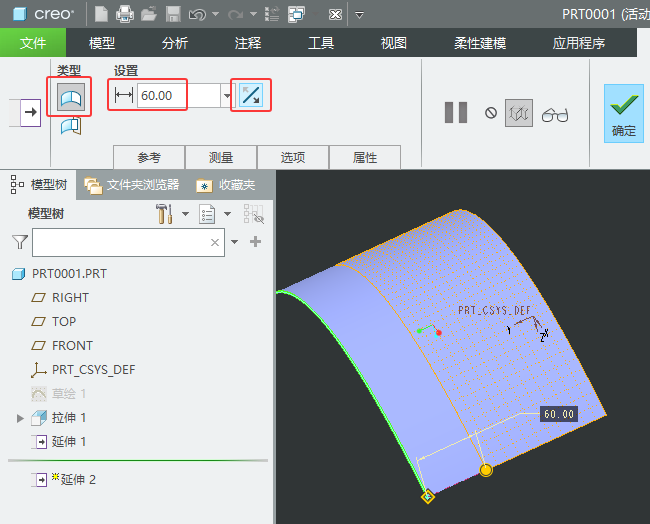Click the Print icon in quick access toolbar

(x=125, y=15)
